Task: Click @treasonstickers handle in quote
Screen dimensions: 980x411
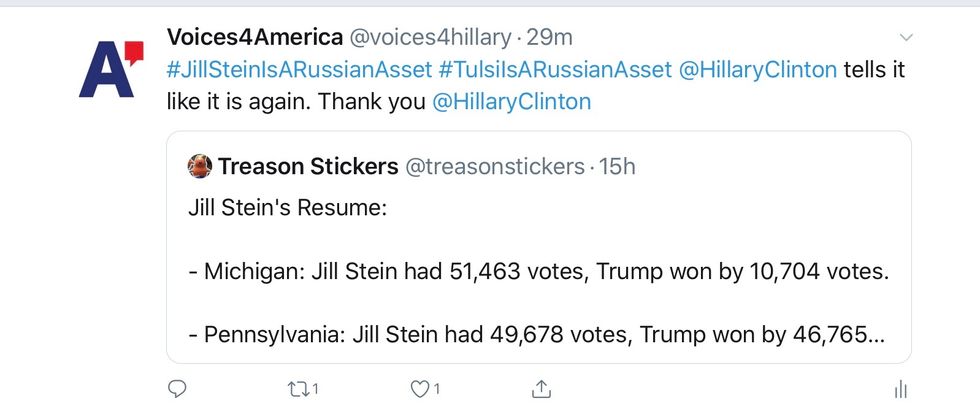Action: click(x=494, y=166)
